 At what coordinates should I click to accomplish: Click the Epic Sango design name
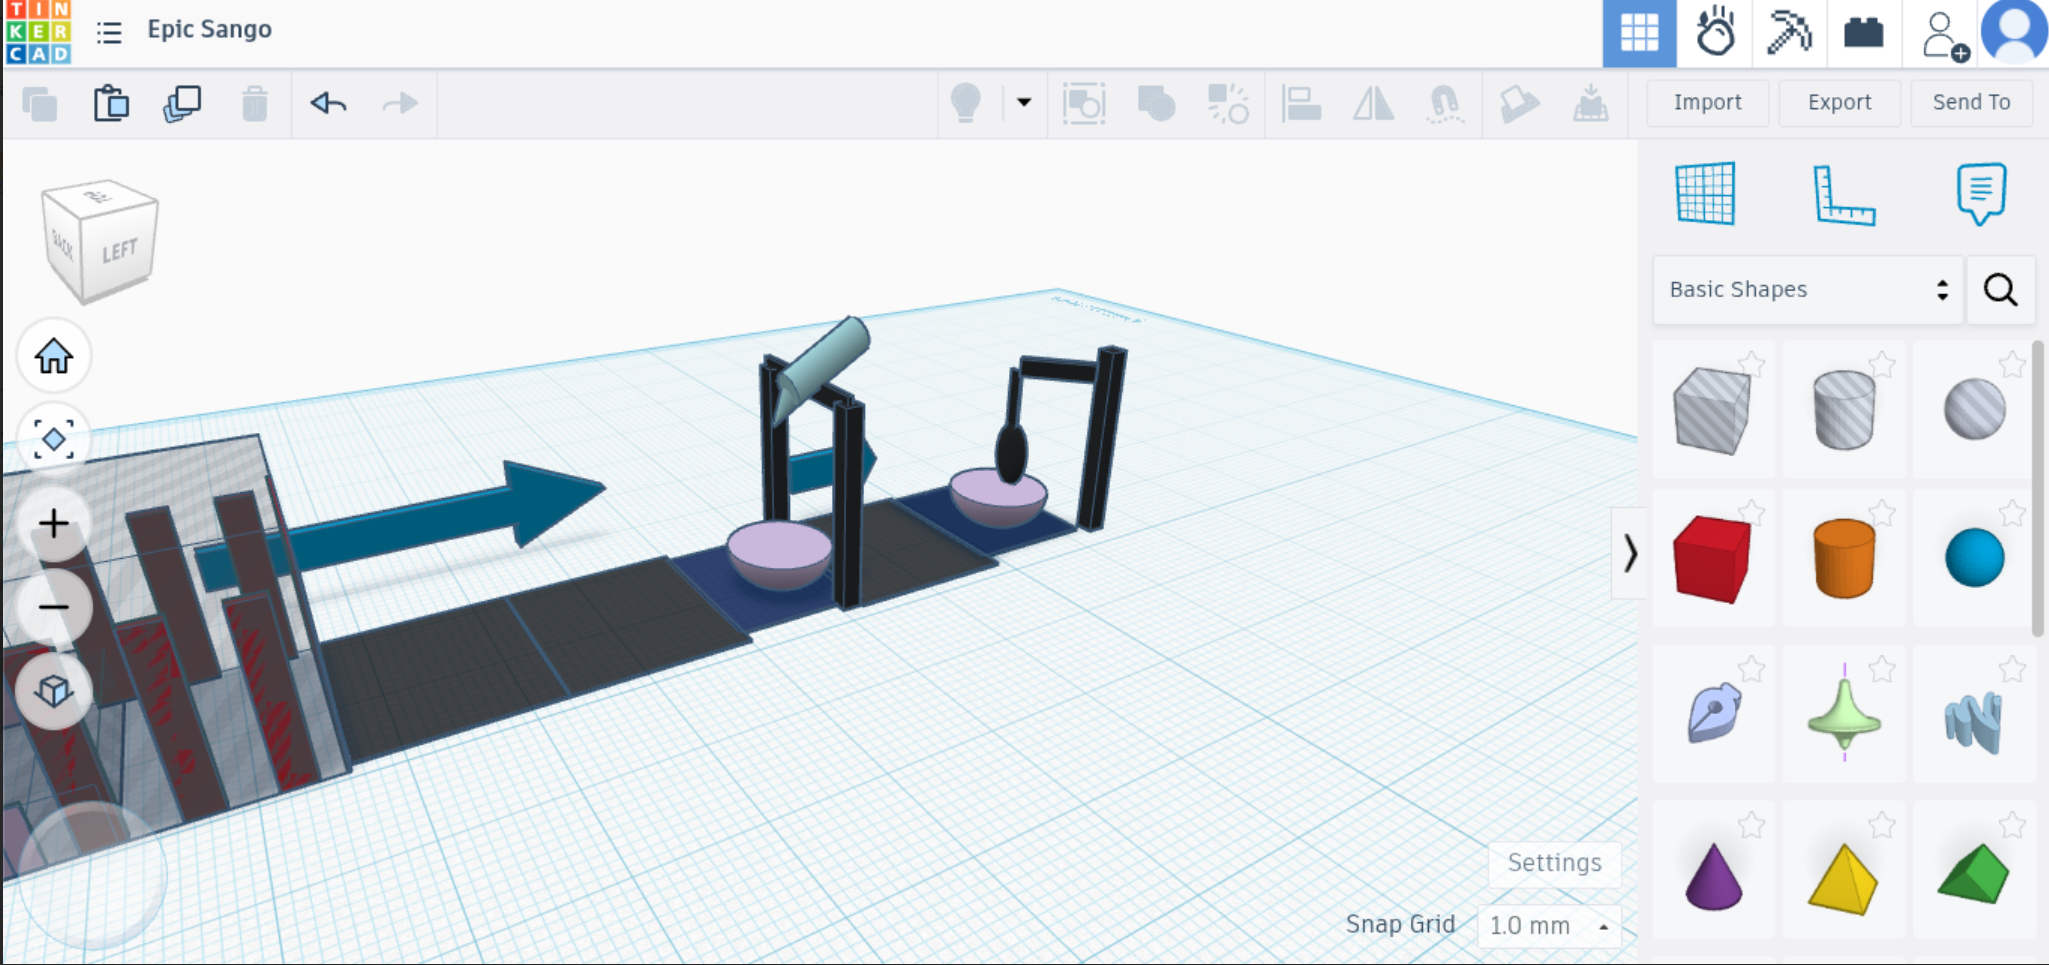point(210,29)
